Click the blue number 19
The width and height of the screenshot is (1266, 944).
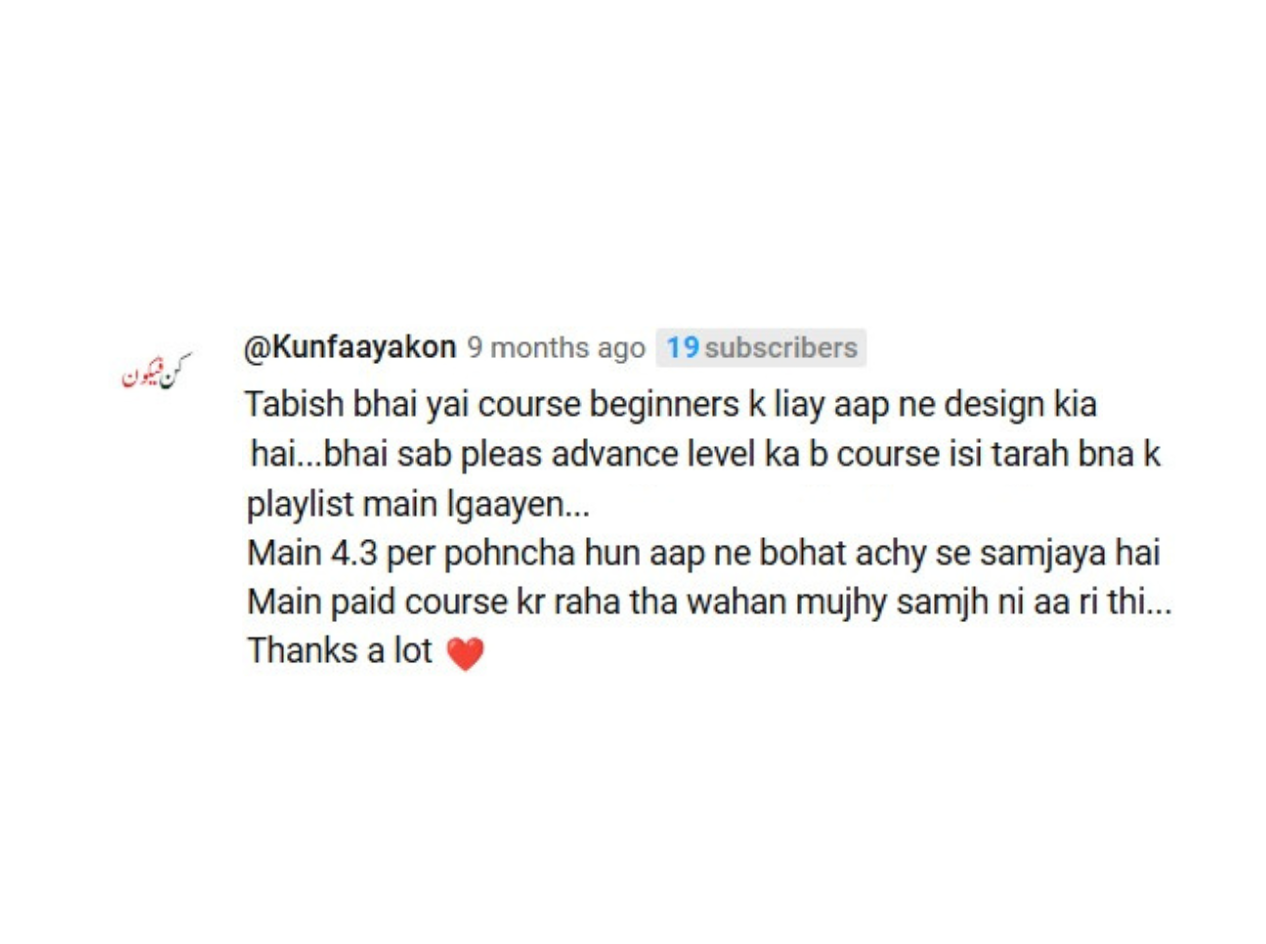pyautogui.click(x=682, y=348)
